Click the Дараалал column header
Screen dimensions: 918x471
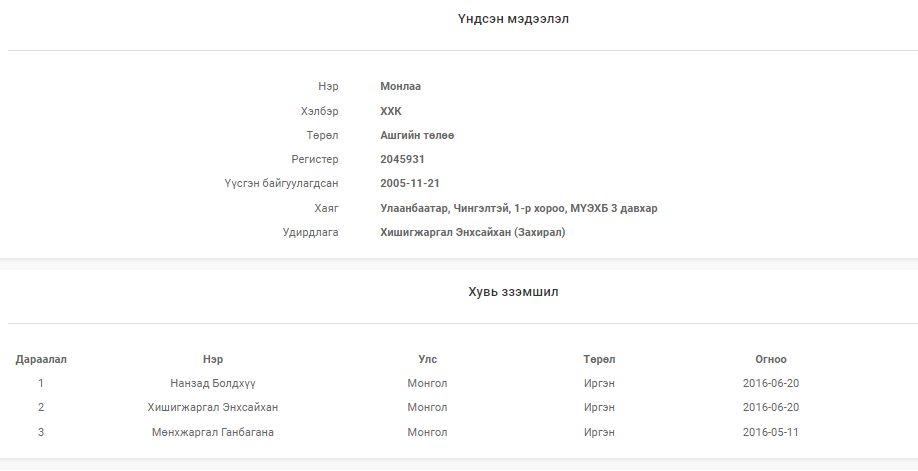click(41, 359)
